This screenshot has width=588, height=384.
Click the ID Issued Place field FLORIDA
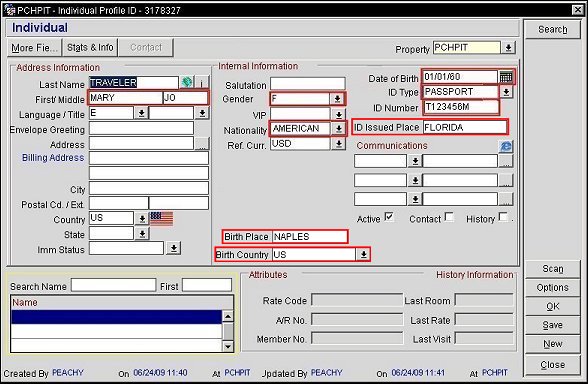(x=465, y=128)
